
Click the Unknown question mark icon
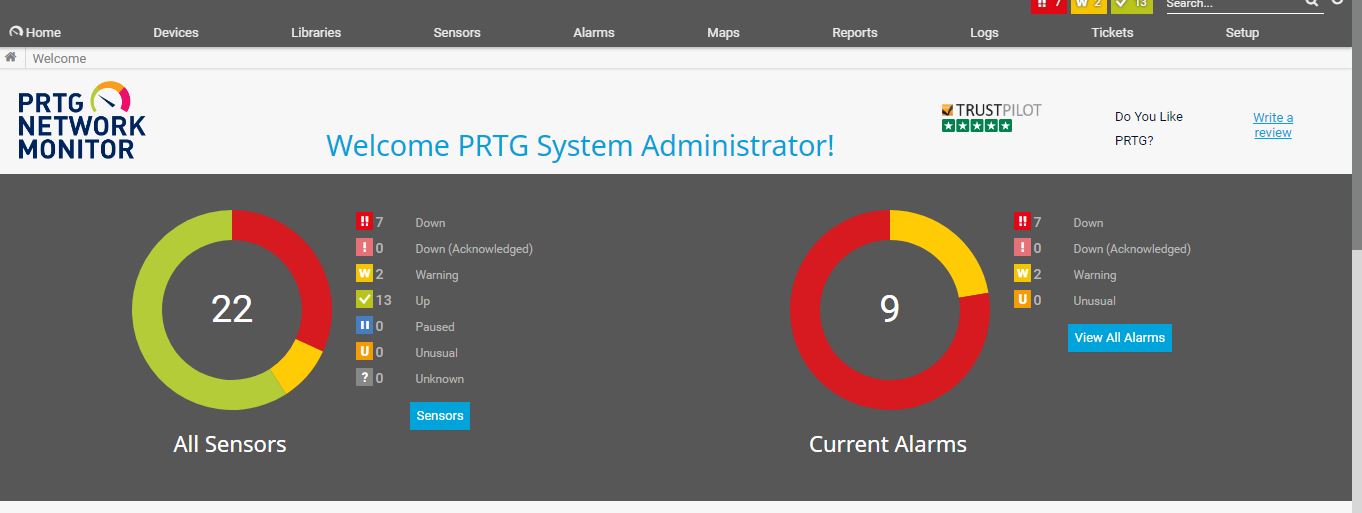tap(364, 378)
